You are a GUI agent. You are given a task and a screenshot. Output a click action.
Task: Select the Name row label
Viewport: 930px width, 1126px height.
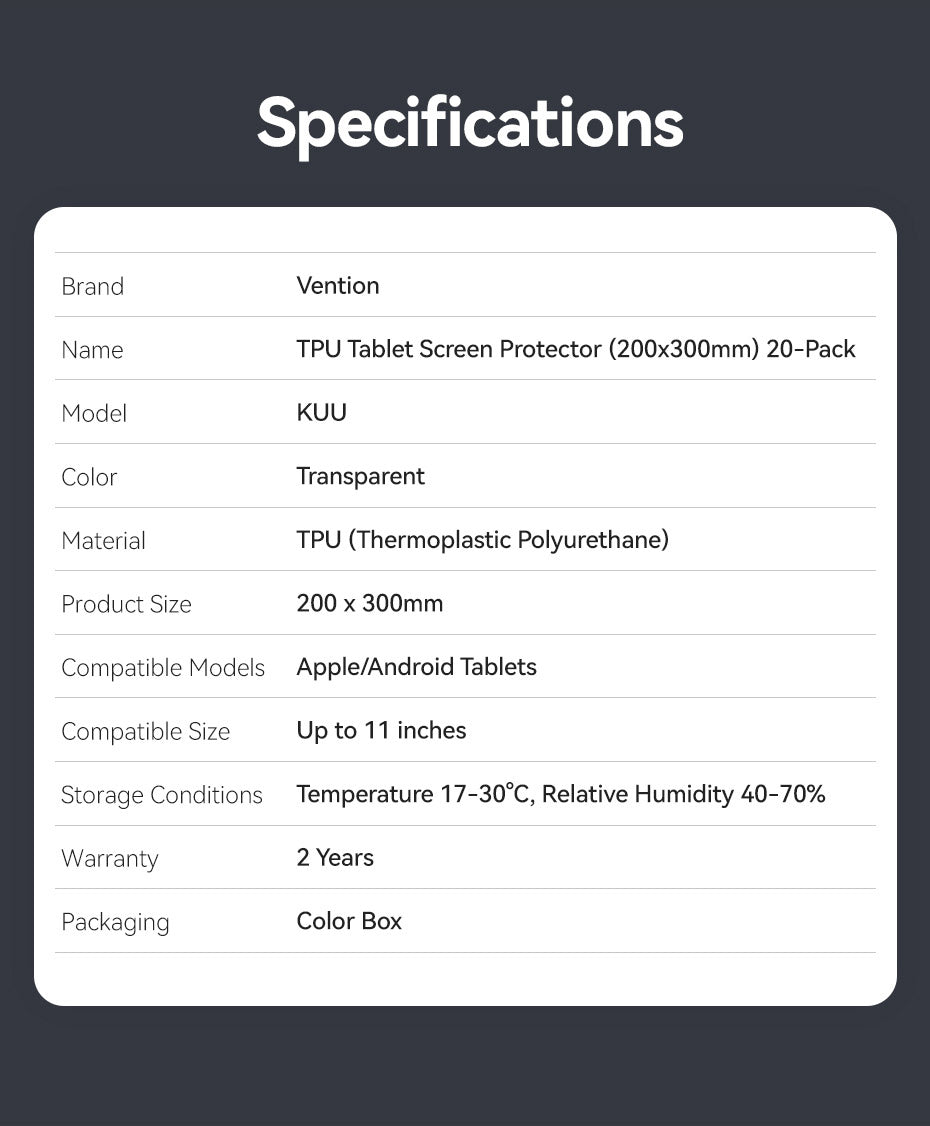93,350
